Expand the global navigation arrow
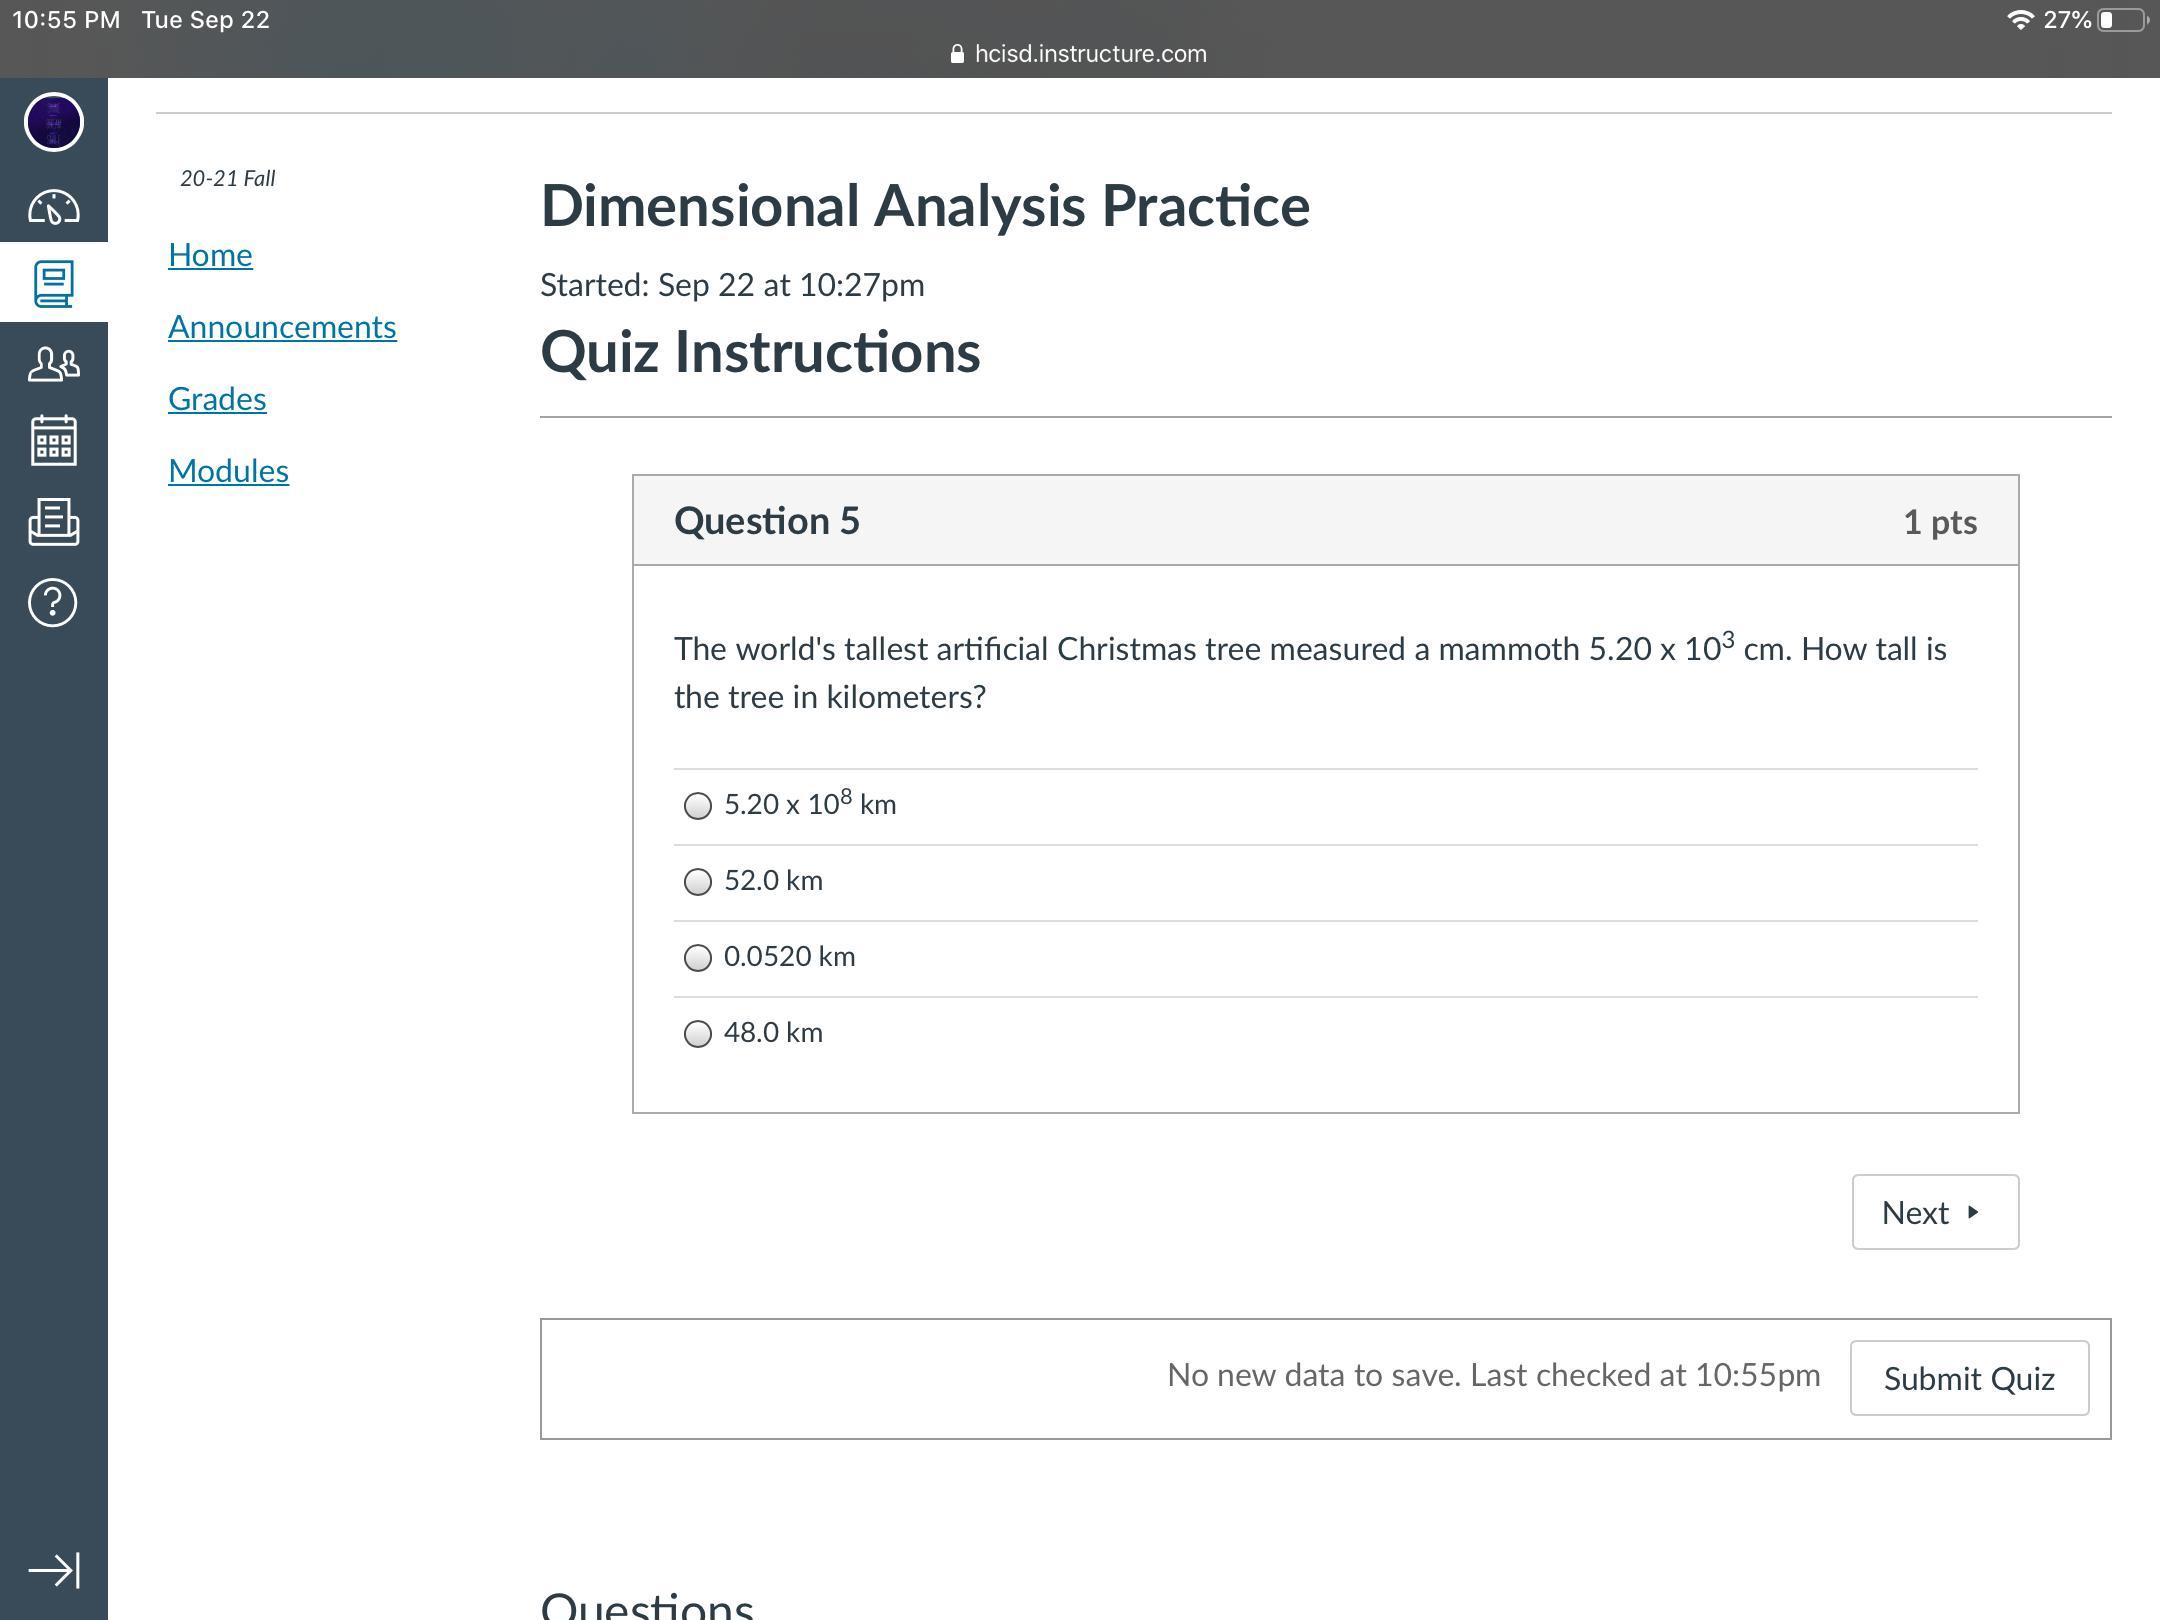Screen dimensions: 2160x1620 pos(53,1570)
